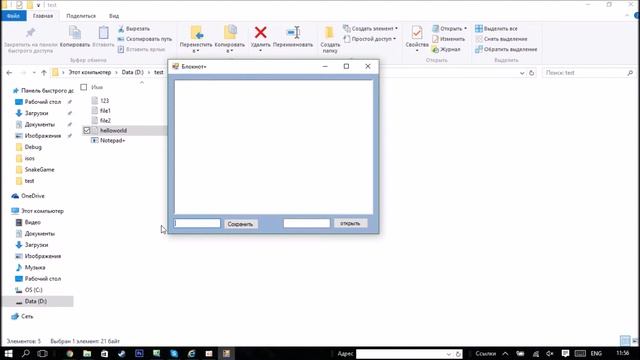Switch to details view at the status bar
Image resolution: width=640 pixels, height=360 pixels.
pyautogui.click(x=624, y=341)
